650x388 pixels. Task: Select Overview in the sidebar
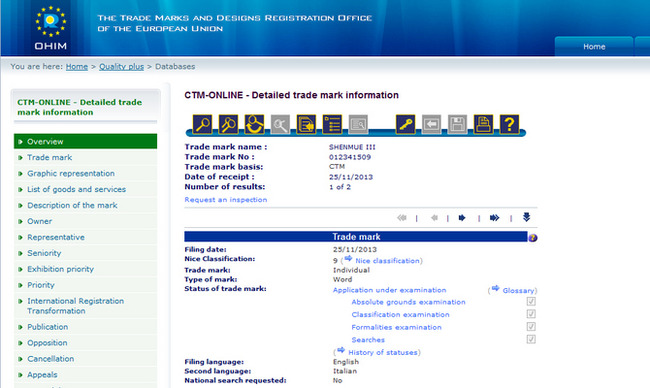click(x=85, y=141)
